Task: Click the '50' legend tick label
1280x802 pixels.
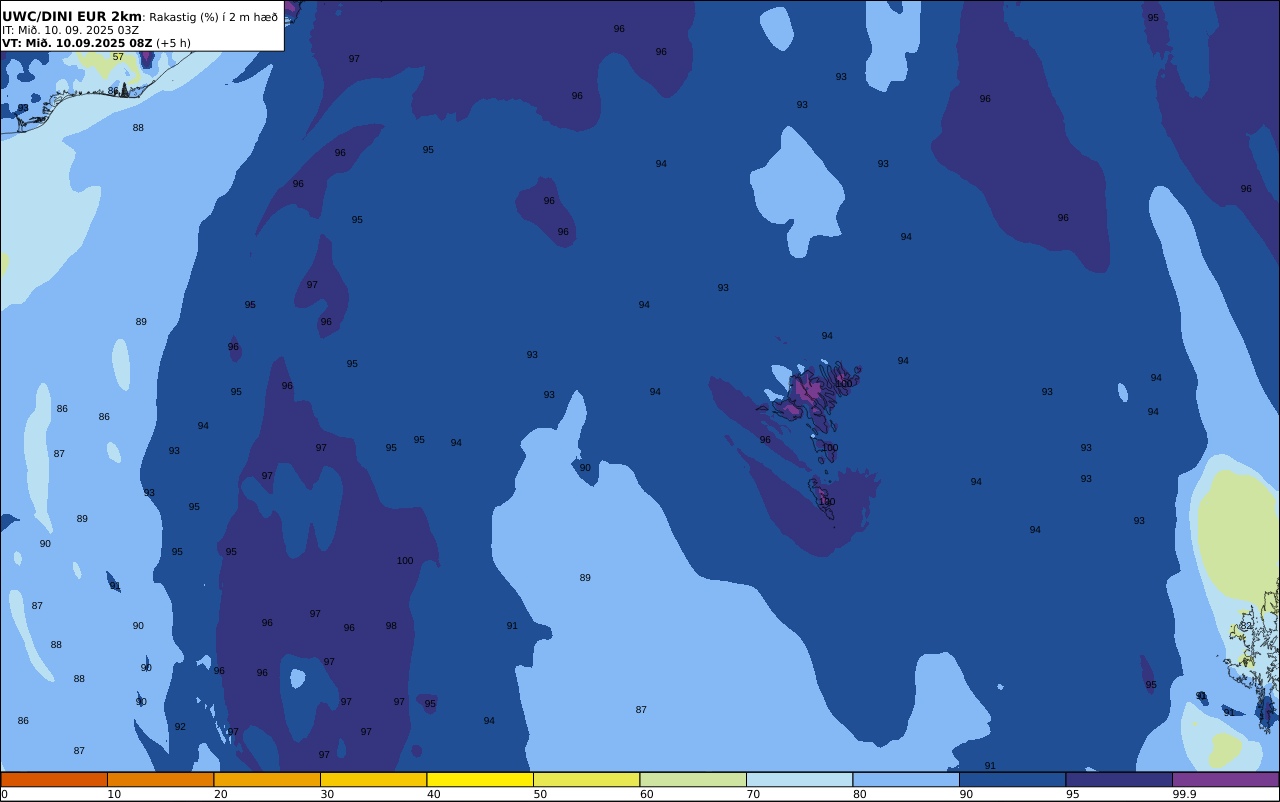Action: [x=540, y=794]
